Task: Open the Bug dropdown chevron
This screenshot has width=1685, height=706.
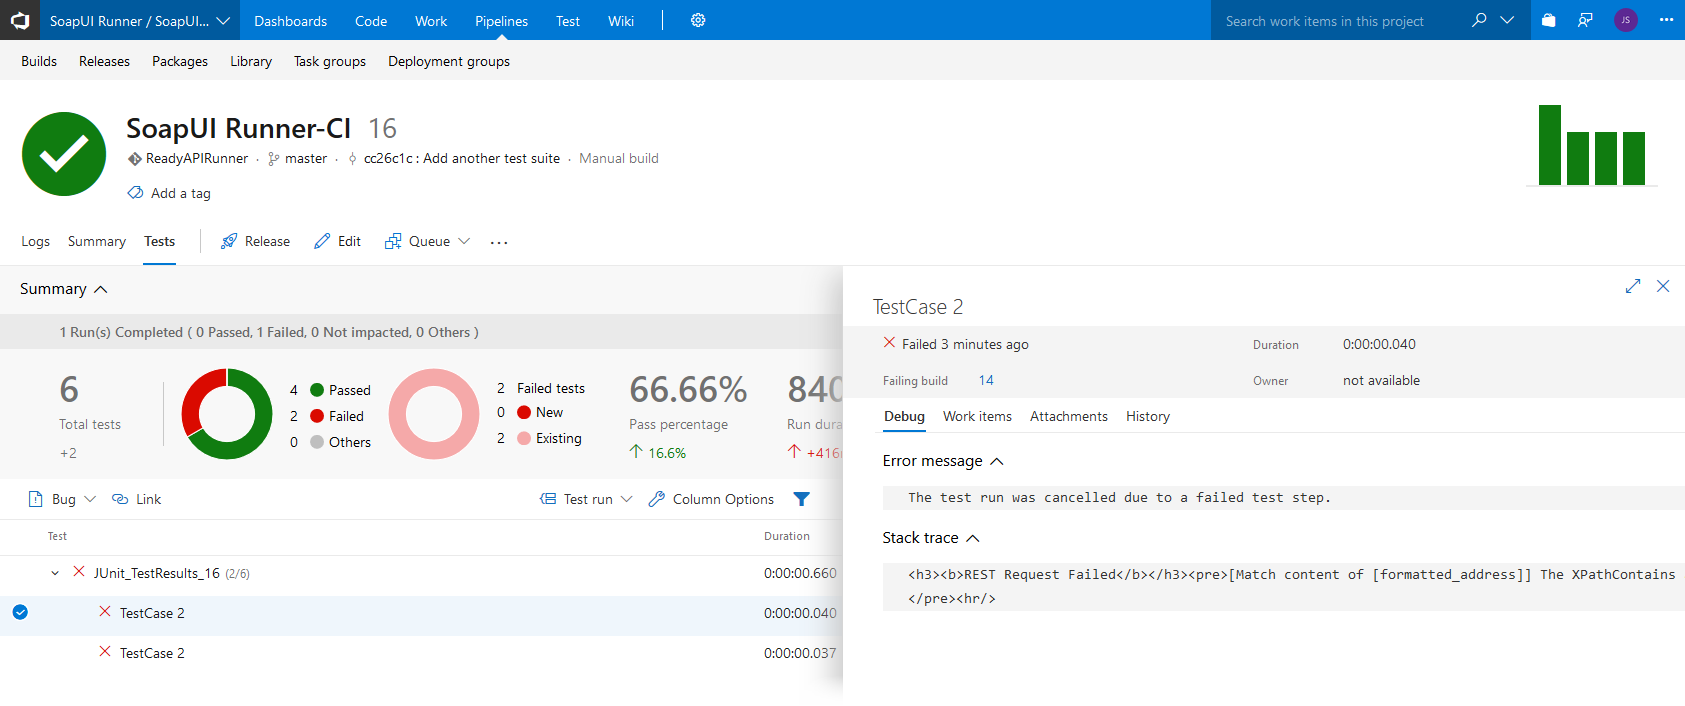Action: [x=90, y=499]
